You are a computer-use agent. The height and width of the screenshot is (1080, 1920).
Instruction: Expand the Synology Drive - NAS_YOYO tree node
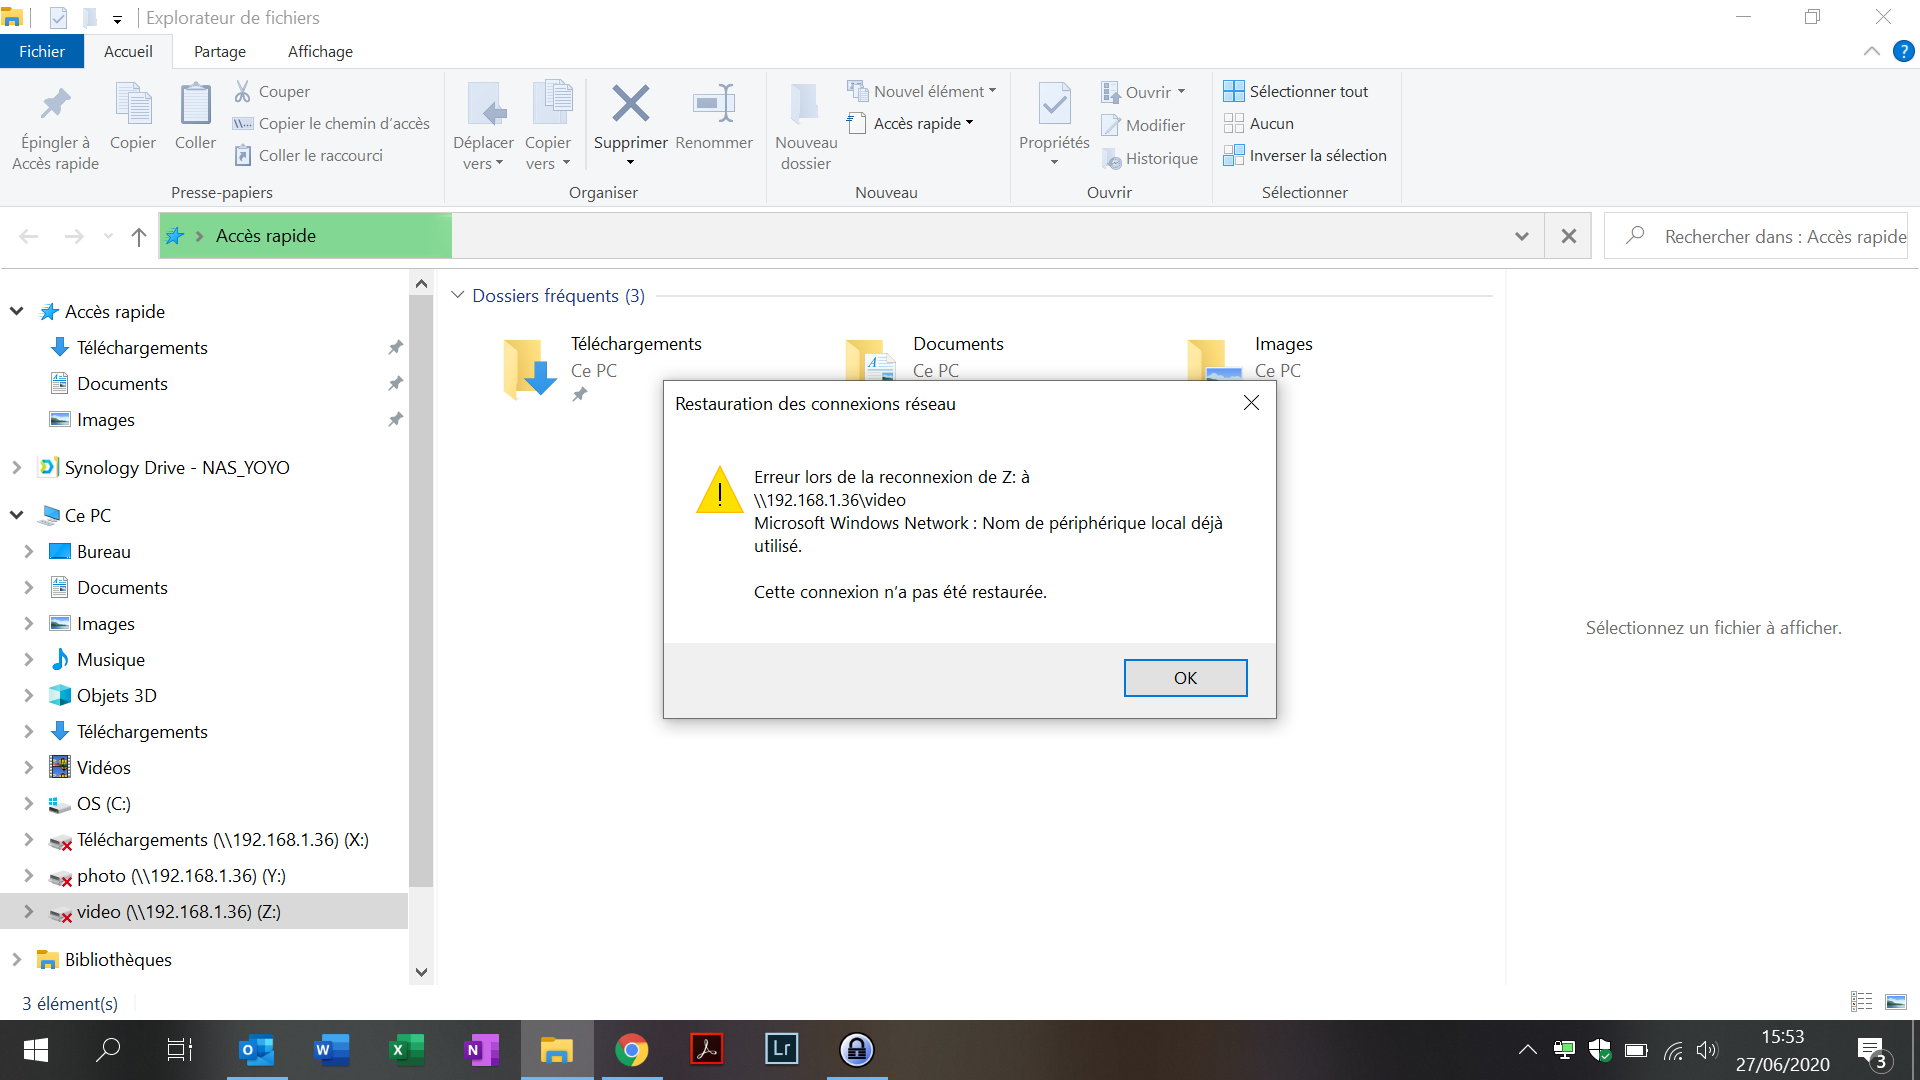[x=17, y=467]
